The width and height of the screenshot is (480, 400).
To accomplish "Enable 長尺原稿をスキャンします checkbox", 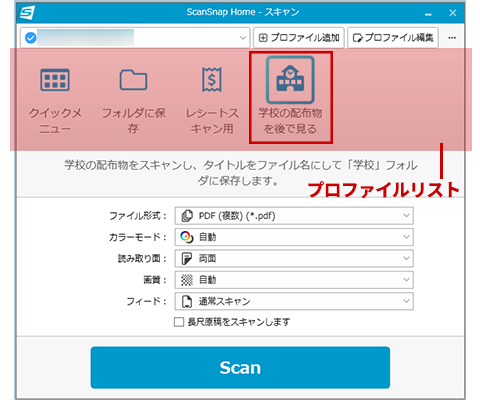I will point(179,322).
